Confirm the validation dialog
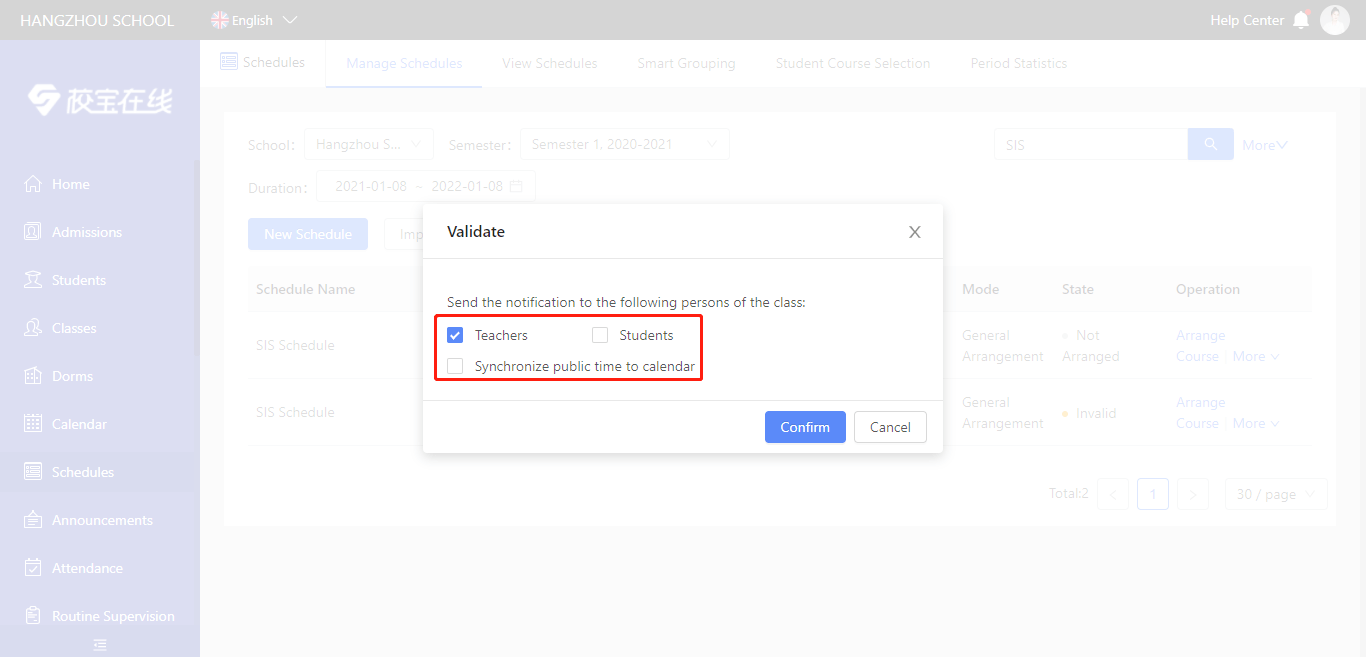 pyautogui.click(x=805, y=427)
